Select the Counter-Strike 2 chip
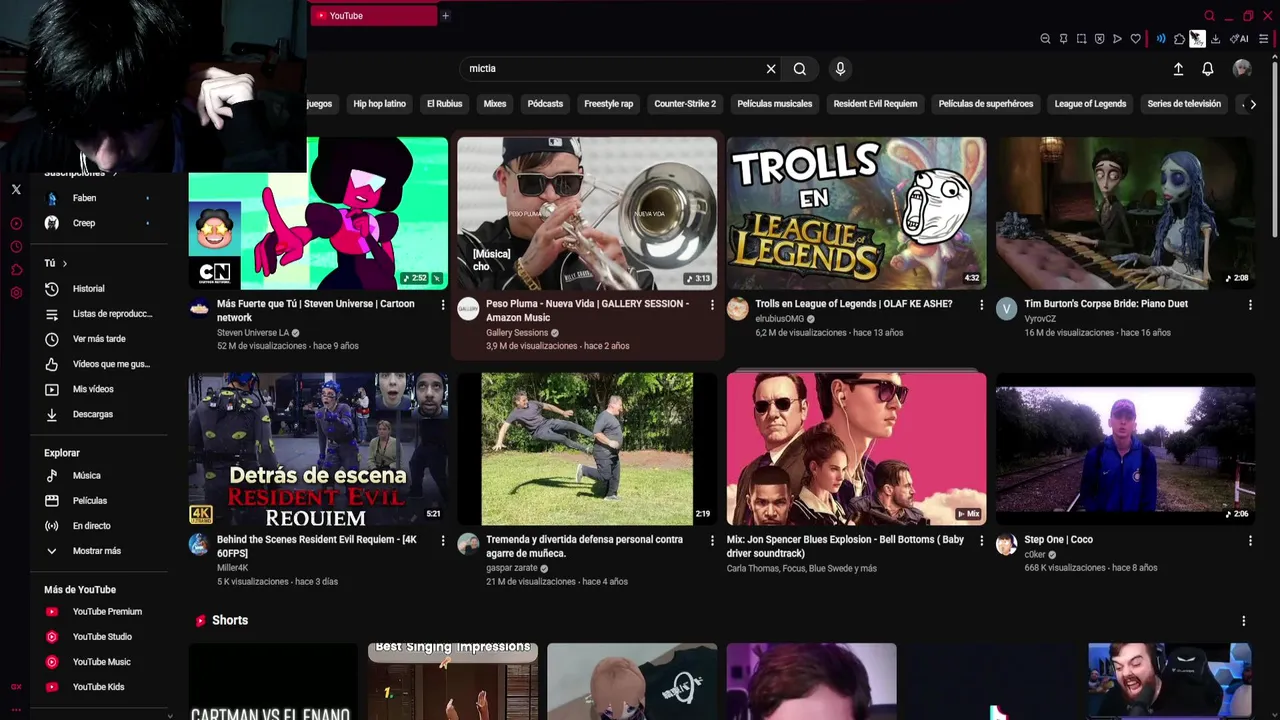The width and height of the screenshot is (1280, 720). [685, 104]
